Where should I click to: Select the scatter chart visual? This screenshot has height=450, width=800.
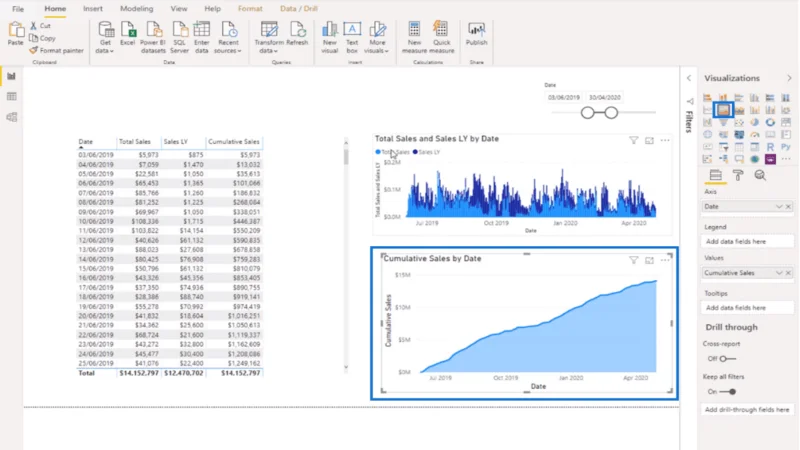(739, 122)
